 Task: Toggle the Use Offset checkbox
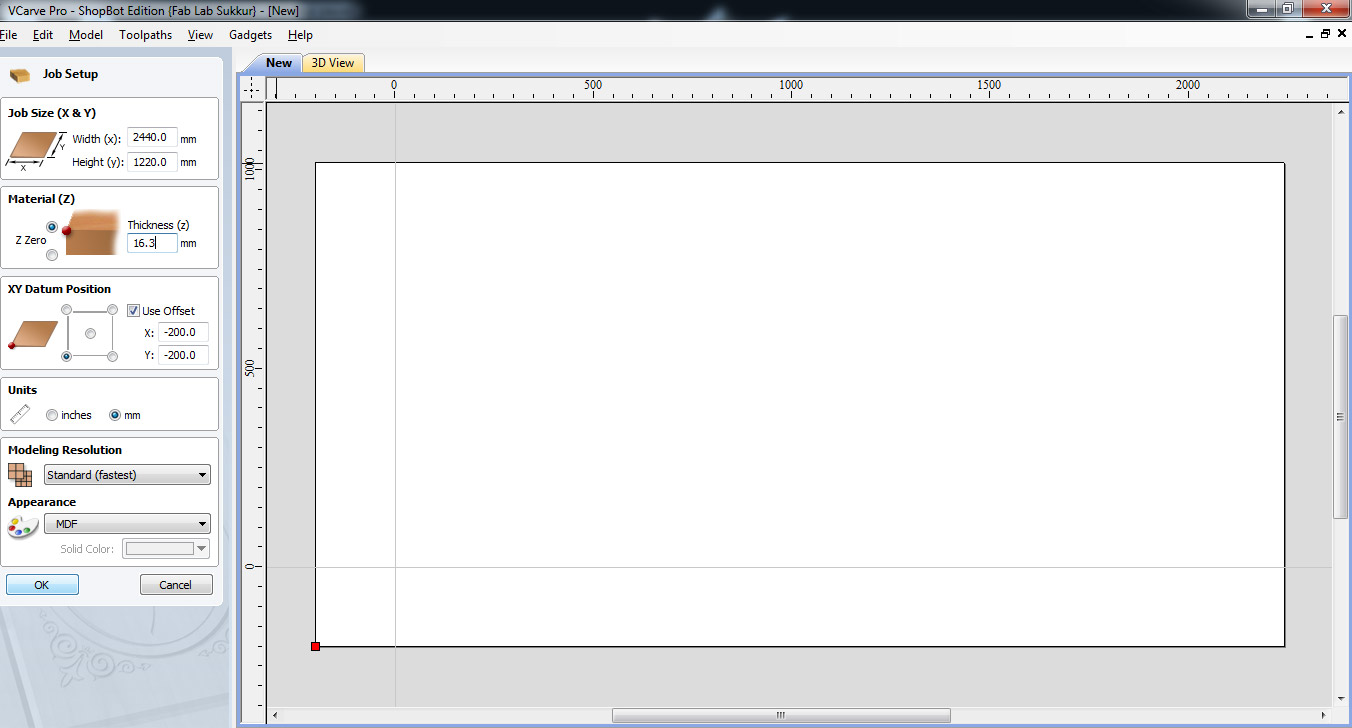point(133,311)
